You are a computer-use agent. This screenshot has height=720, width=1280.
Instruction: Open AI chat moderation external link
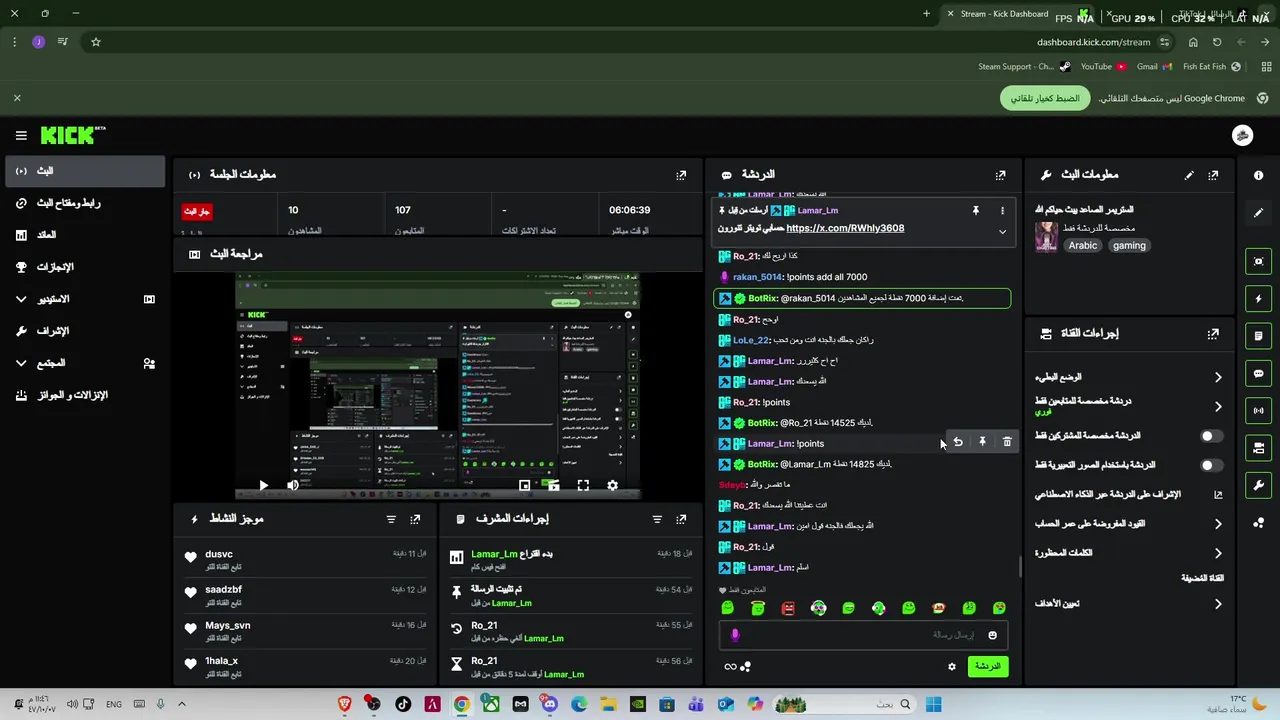pos(1218,494)
